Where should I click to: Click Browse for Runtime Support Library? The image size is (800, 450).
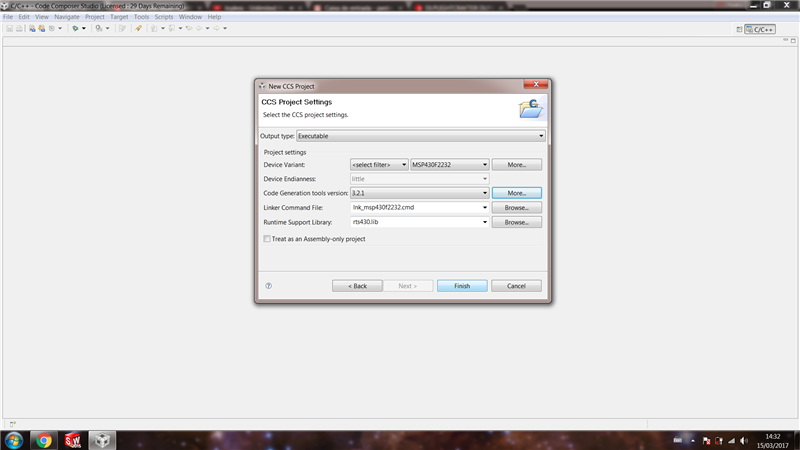pos(516,222)
